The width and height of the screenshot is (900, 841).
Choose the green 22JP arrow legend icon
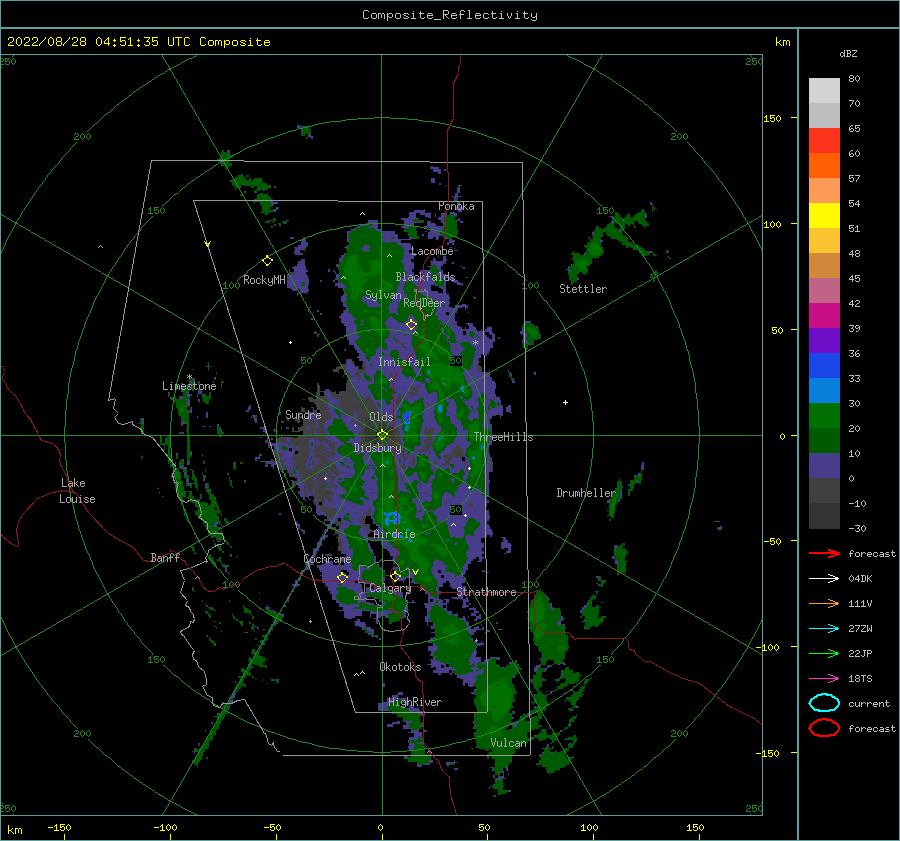(824, 653)
